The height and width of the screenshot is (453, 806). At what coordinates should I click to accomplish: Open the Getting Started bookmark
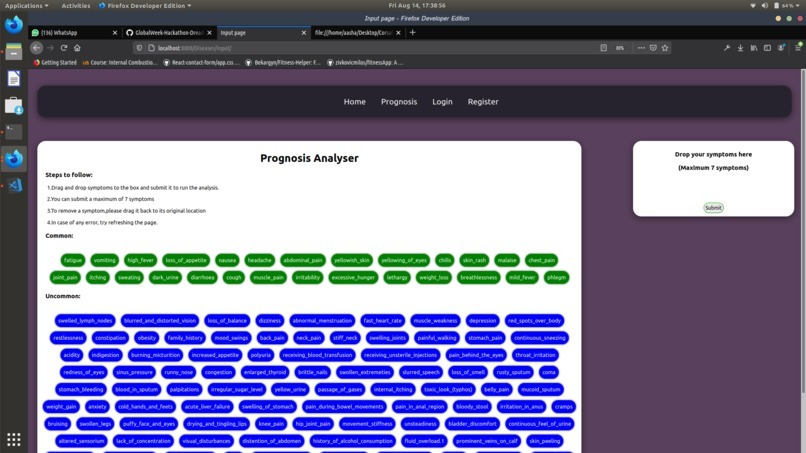[x=55, y=62]
